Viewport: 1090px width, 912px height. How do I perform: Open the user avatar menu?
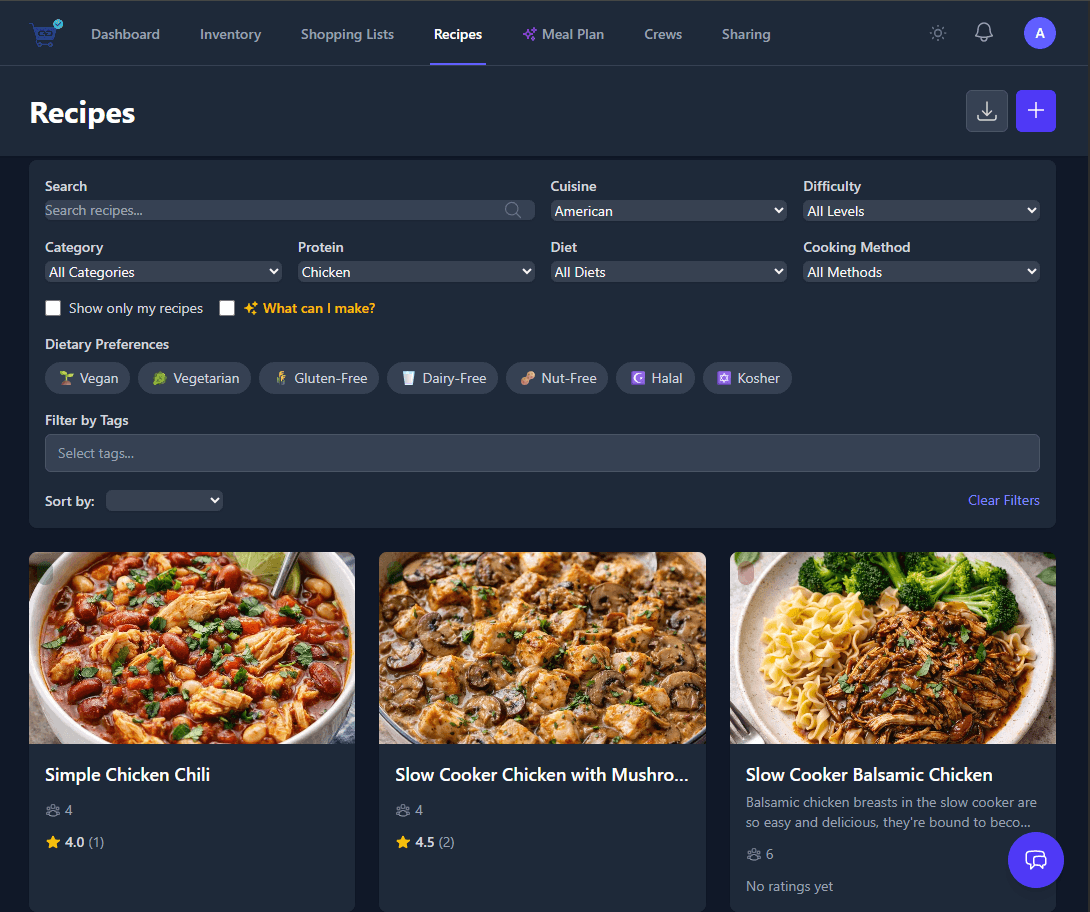coord(1040,32)
